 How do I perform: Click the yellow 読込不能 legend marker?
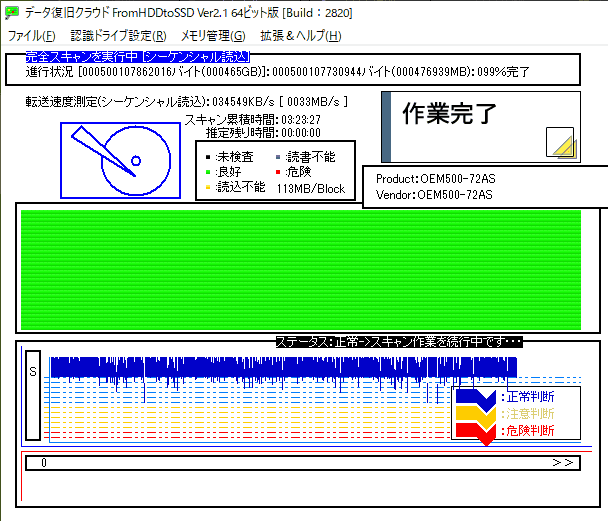[208, 188]
